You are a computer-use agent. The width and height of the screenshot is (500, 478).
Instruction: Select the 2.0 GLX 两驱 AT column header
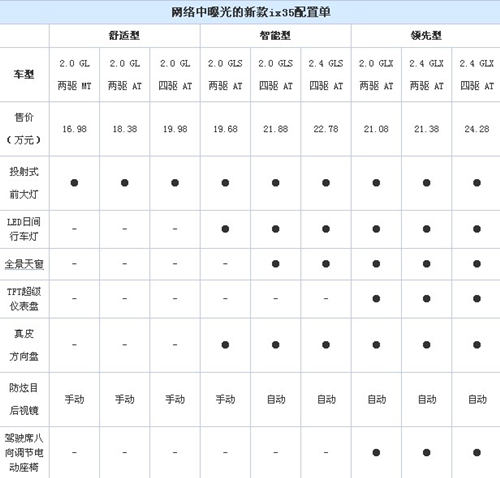tap(376, 74)
